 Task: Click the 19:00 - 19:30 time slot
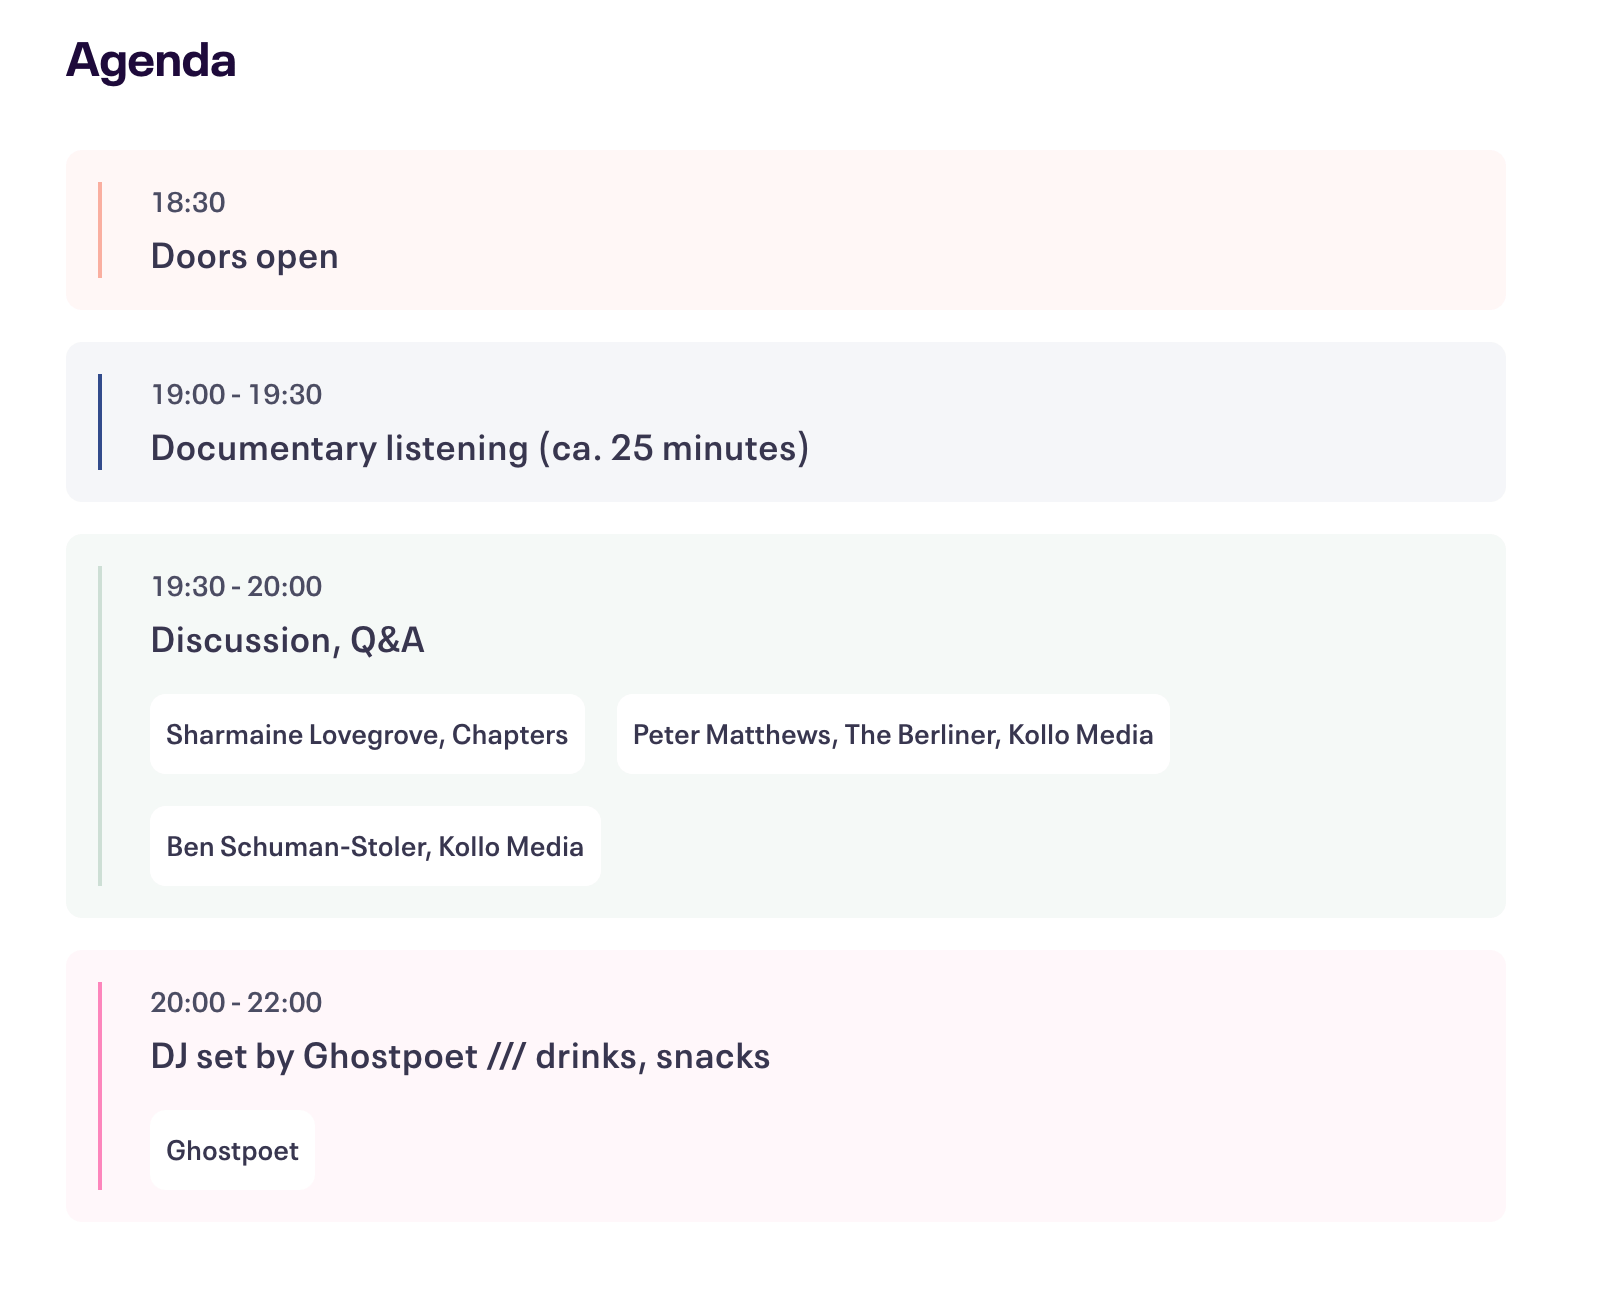pyautogui.click(x=236, y=394)
